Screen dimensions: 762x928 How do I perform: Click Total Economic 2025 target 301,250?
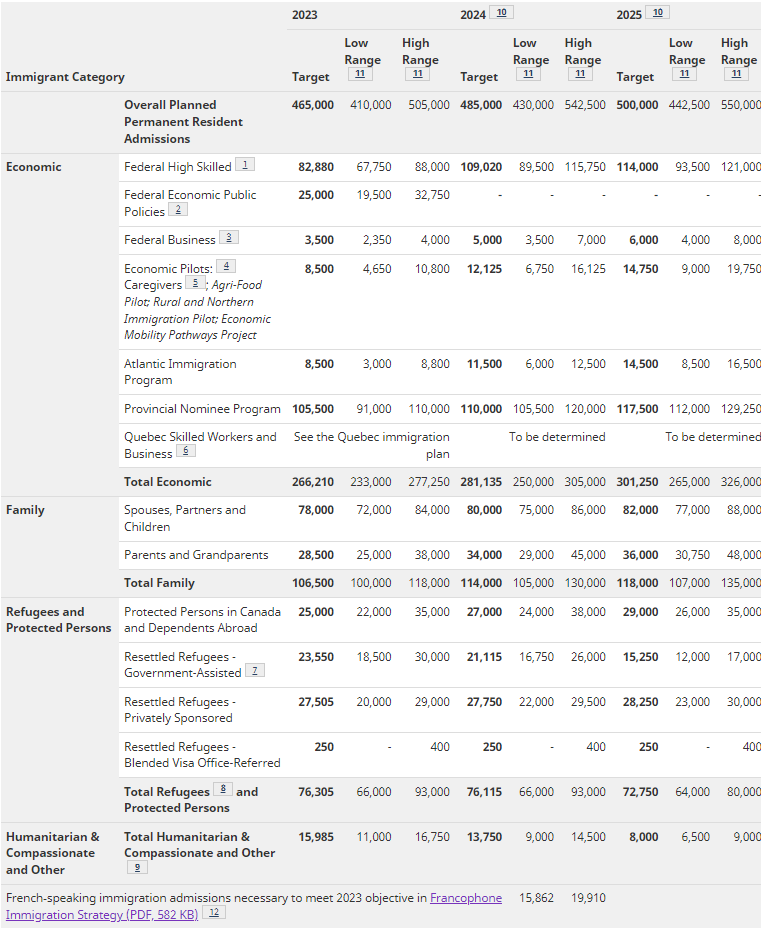pyautogui.click(x=637, y=482)
